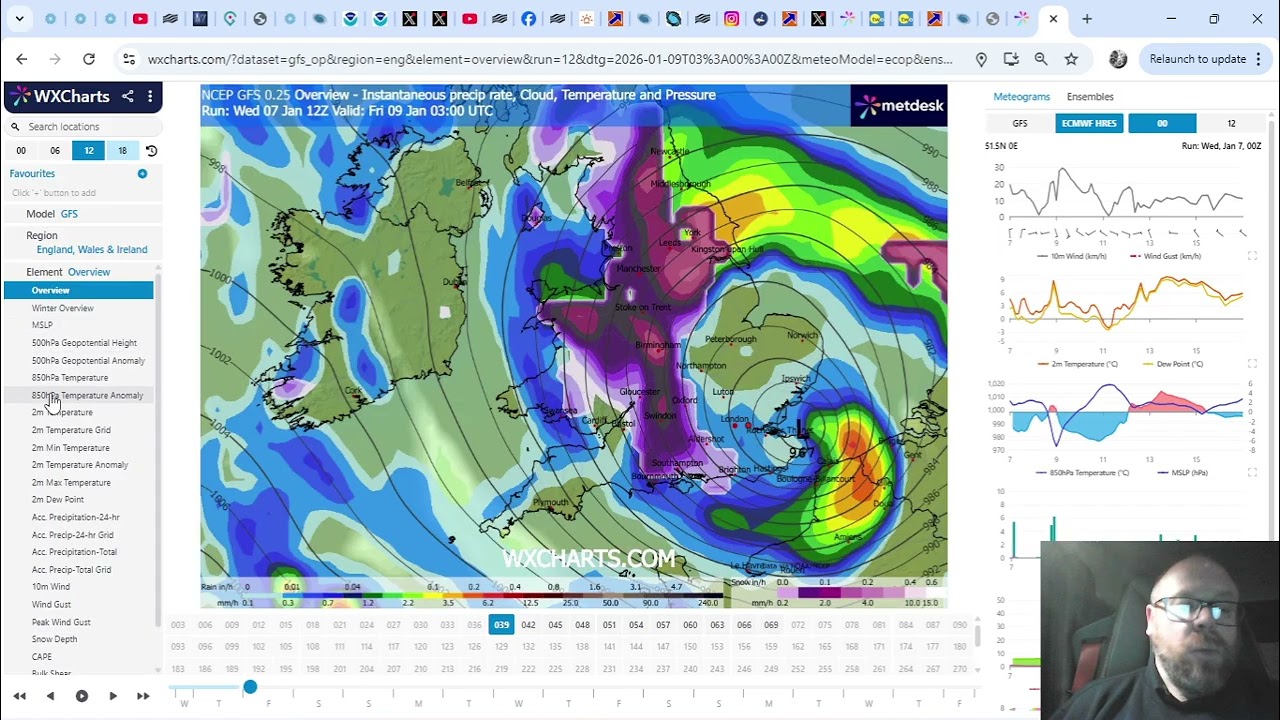Open the zoom magnifier in address bar
The height and width of the screenshot is (720, 1280).
1041,59
